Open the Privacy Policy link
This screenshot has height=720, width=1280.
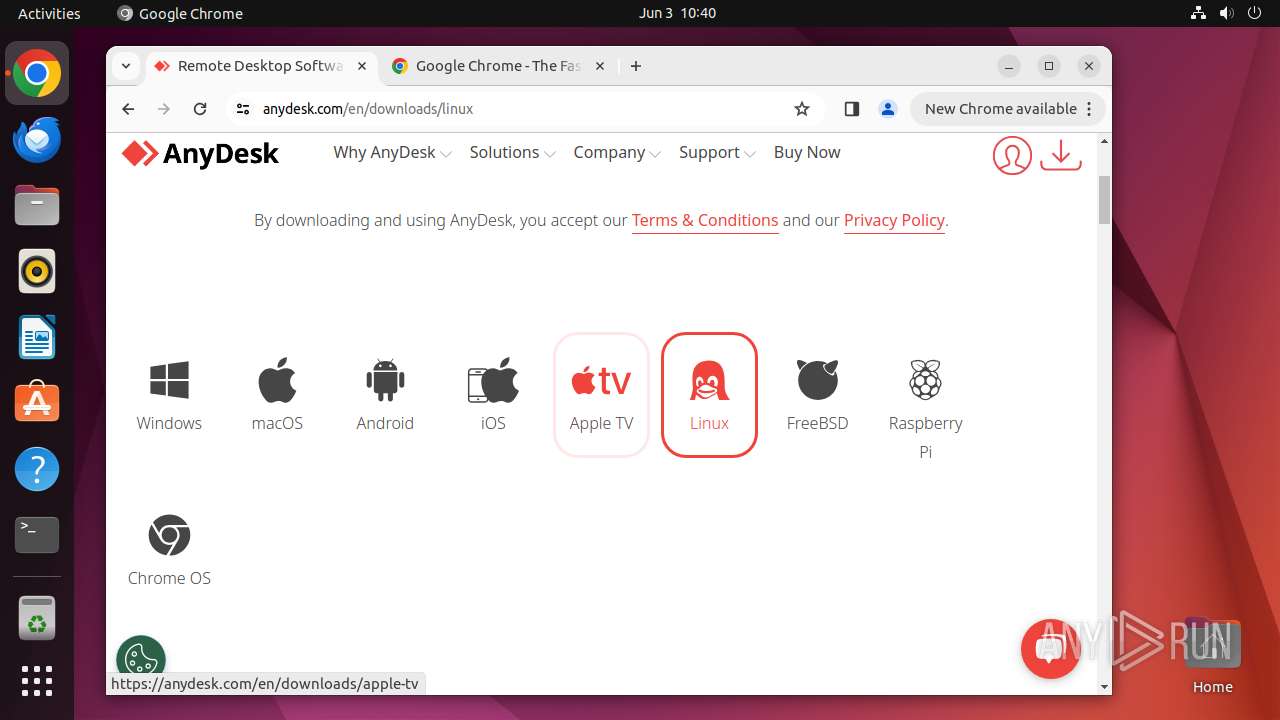[894, 220]
